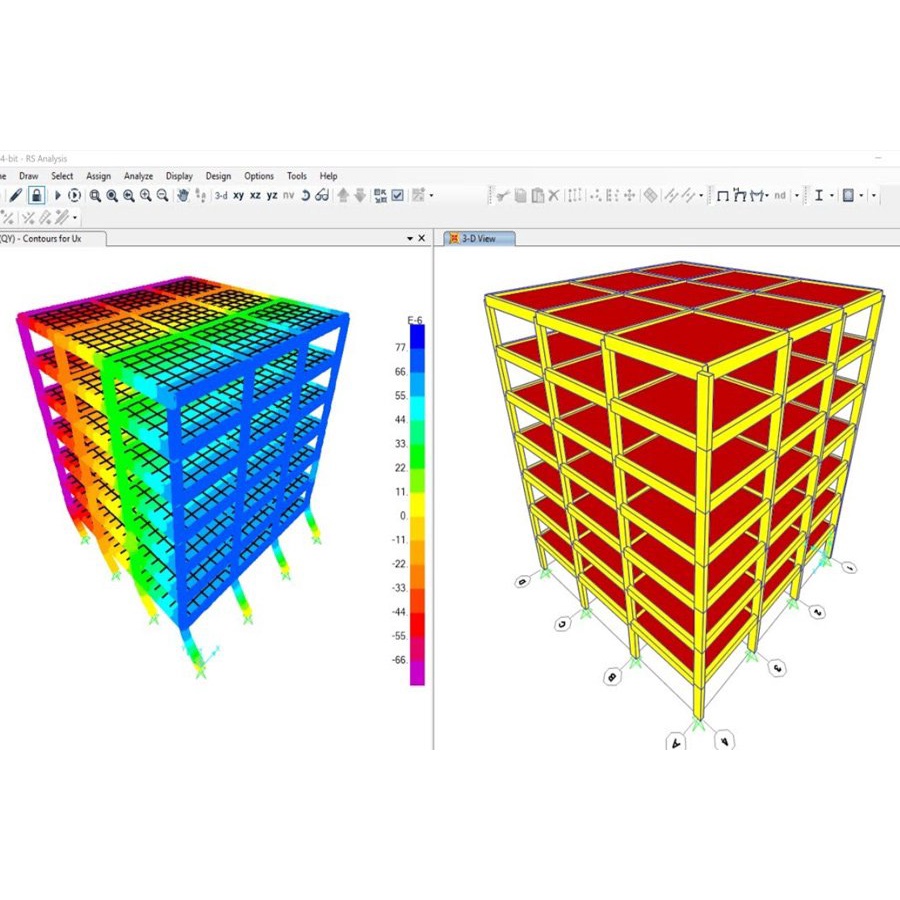900x900 pixels.
Task: Click the perspective glasses icon
Action: point(322,196)
